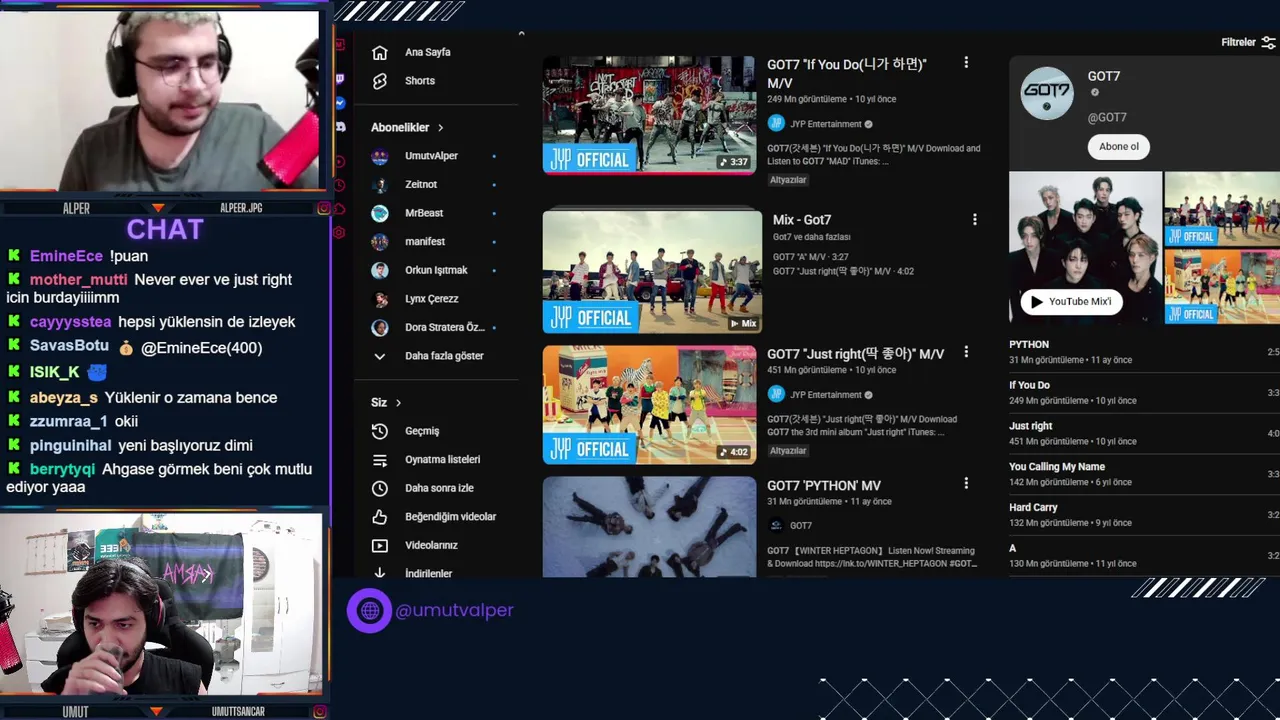Open Discord icon in browser side strip

[340, 127]
